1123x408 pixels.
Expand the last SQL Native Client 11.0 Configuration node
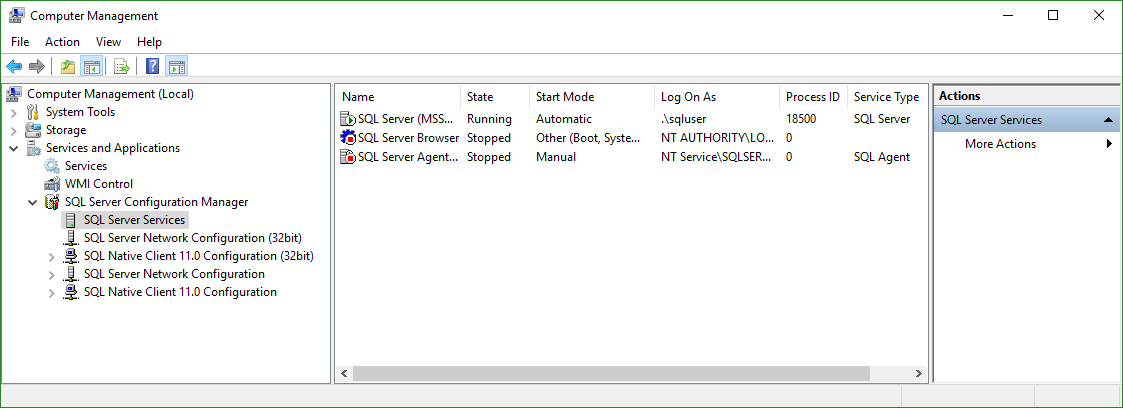(52, 292)
